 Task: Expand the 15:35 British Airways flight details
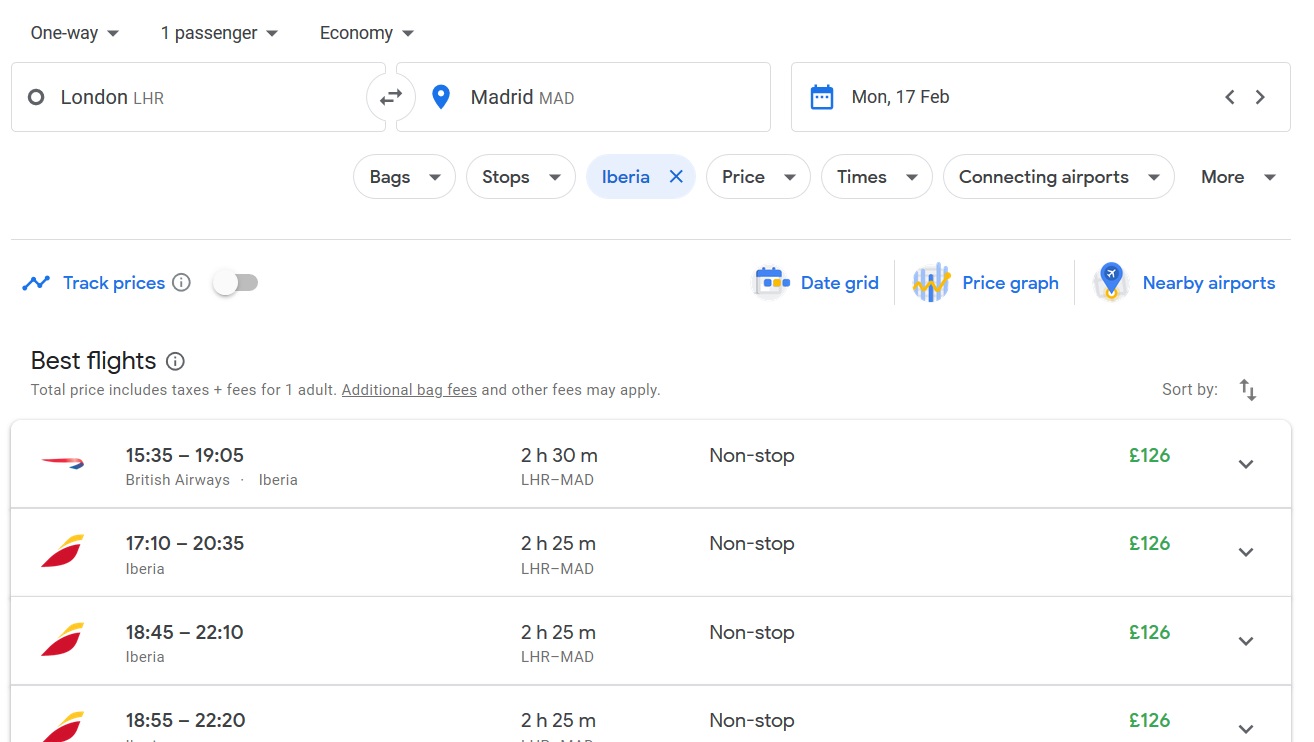(x=1245, y=464)
